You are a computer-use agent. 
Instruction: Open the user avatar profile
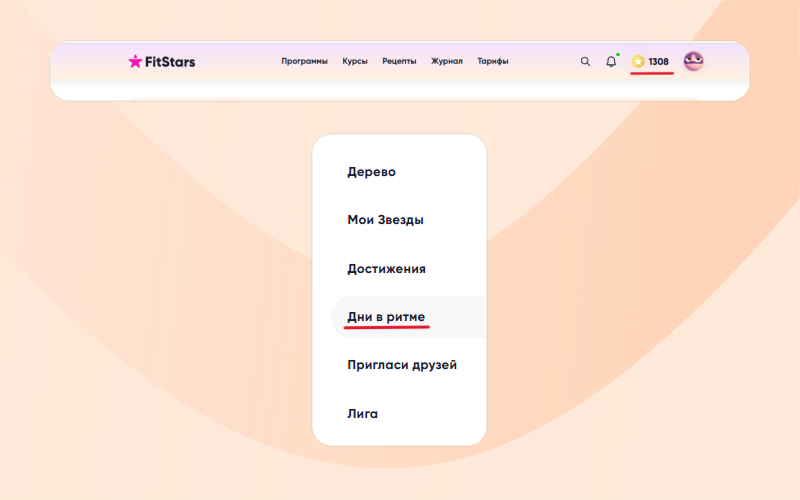click(x=693, y=61)
